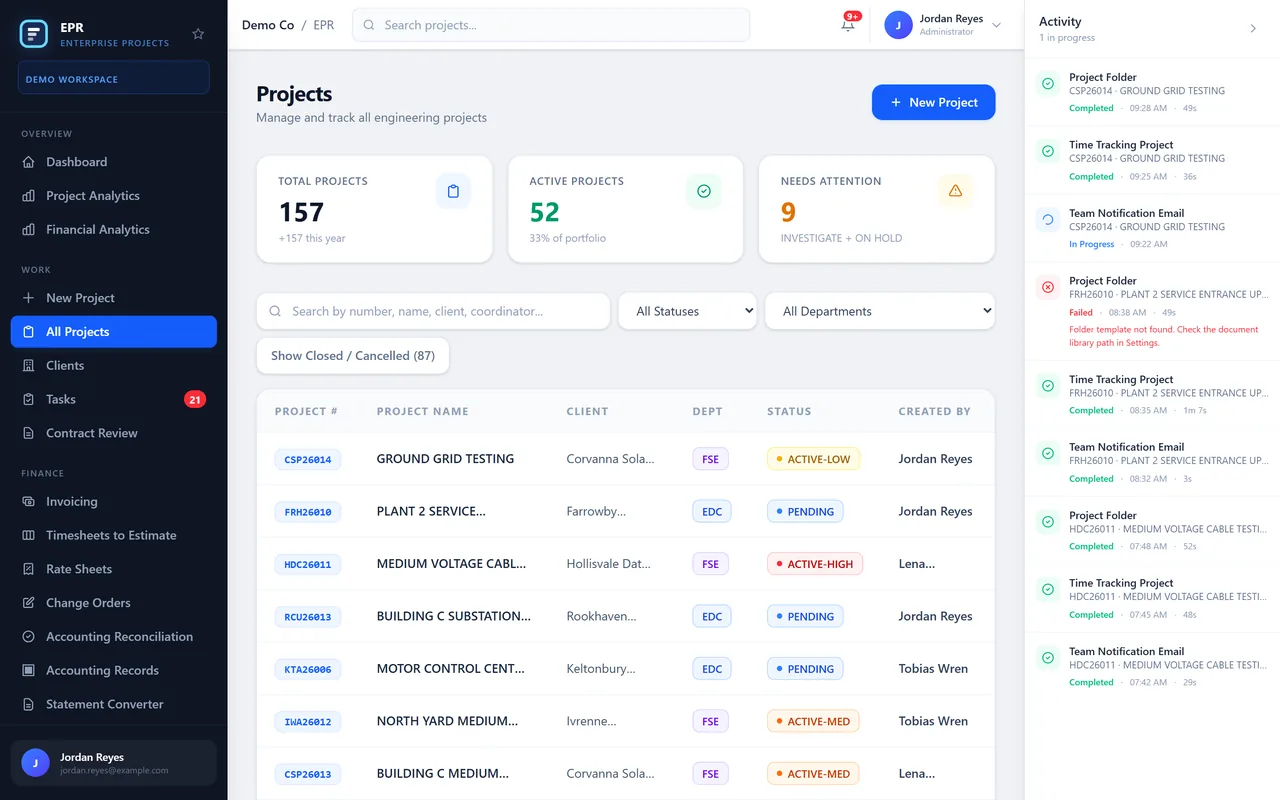Screen dimensions: 1280x800
Task: Focus the Search projects top field
Action: tap(551, 25)
